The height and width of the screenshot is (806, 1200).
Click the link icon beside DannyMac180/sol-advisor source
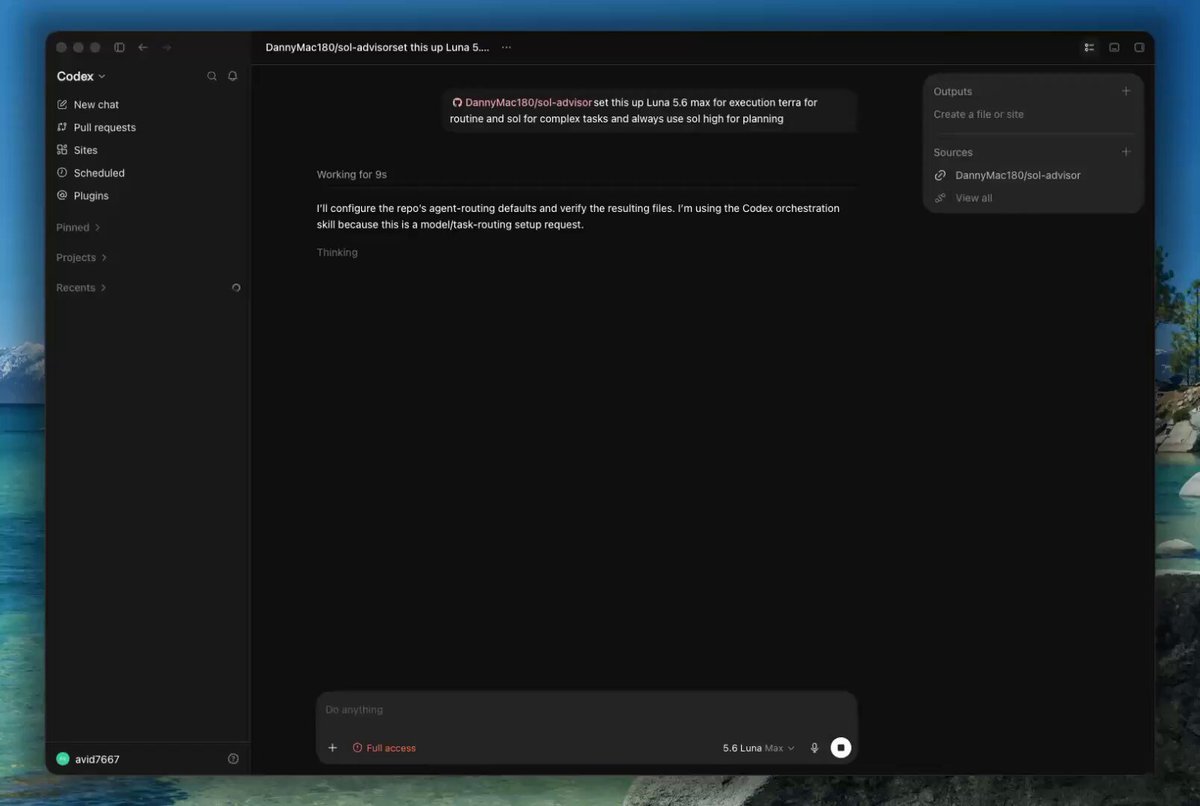tap(940, 175)
